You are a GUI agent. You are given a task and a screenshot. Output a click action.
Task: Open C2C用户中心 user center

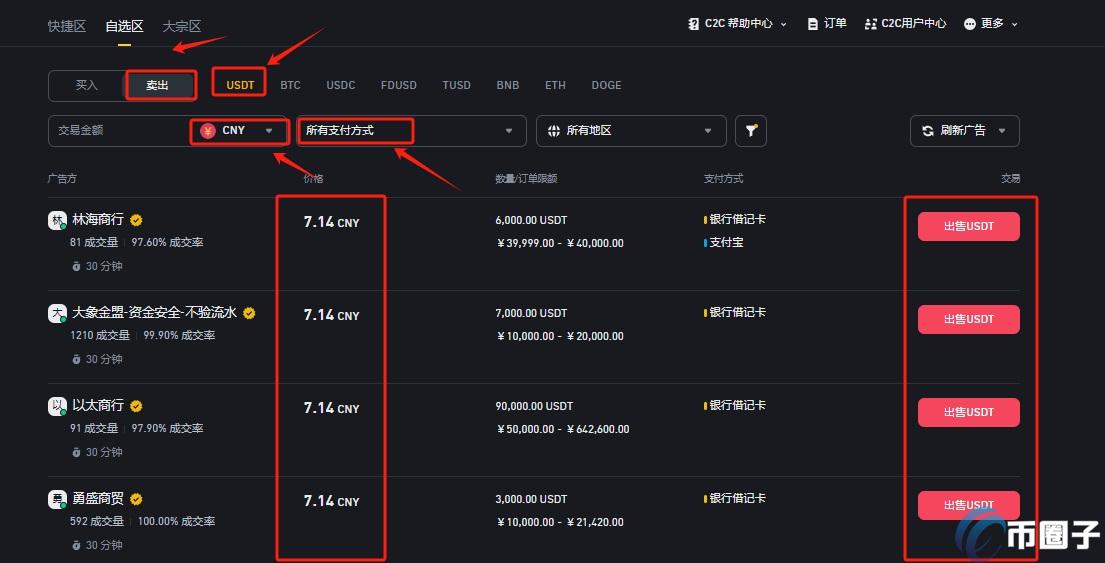pyautogui.click(x=905, y=24)
